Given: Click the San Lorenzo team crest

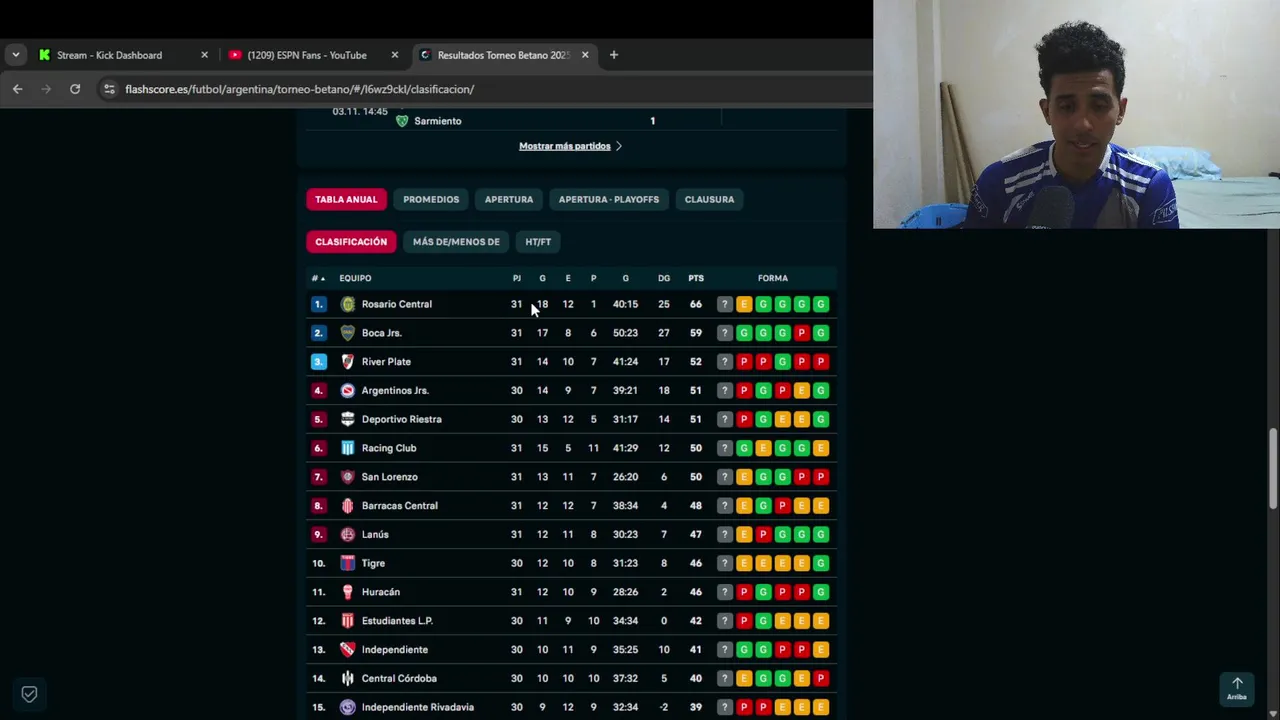Looking at the screenshot, I should tap(348, 477).
